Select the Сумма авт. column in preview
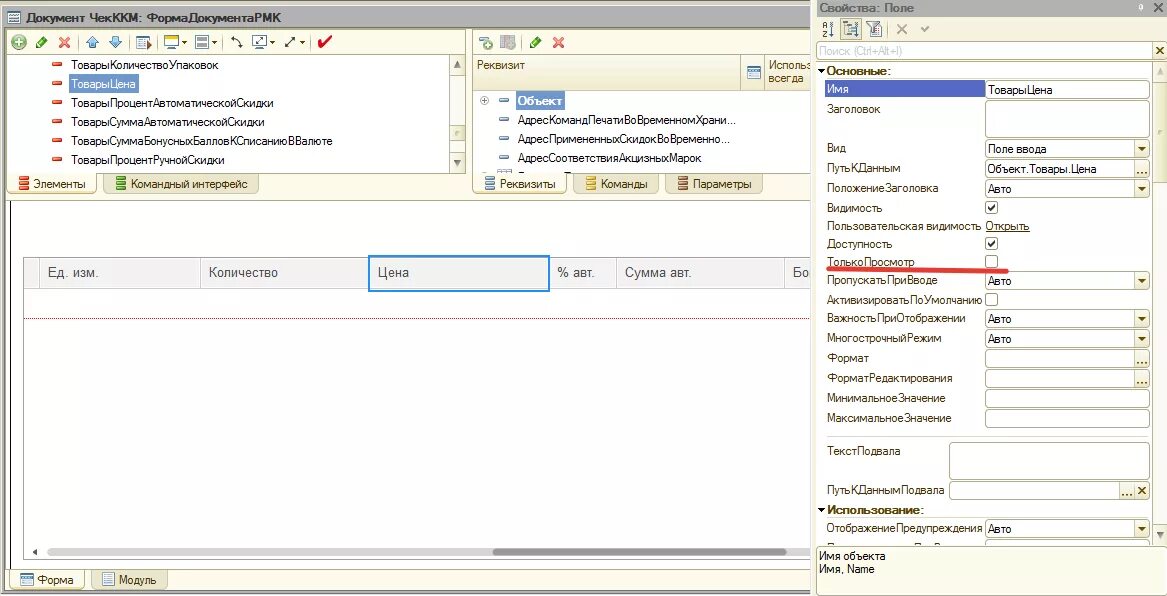Viewport: 1167px width, 596px height. [700, 273]
